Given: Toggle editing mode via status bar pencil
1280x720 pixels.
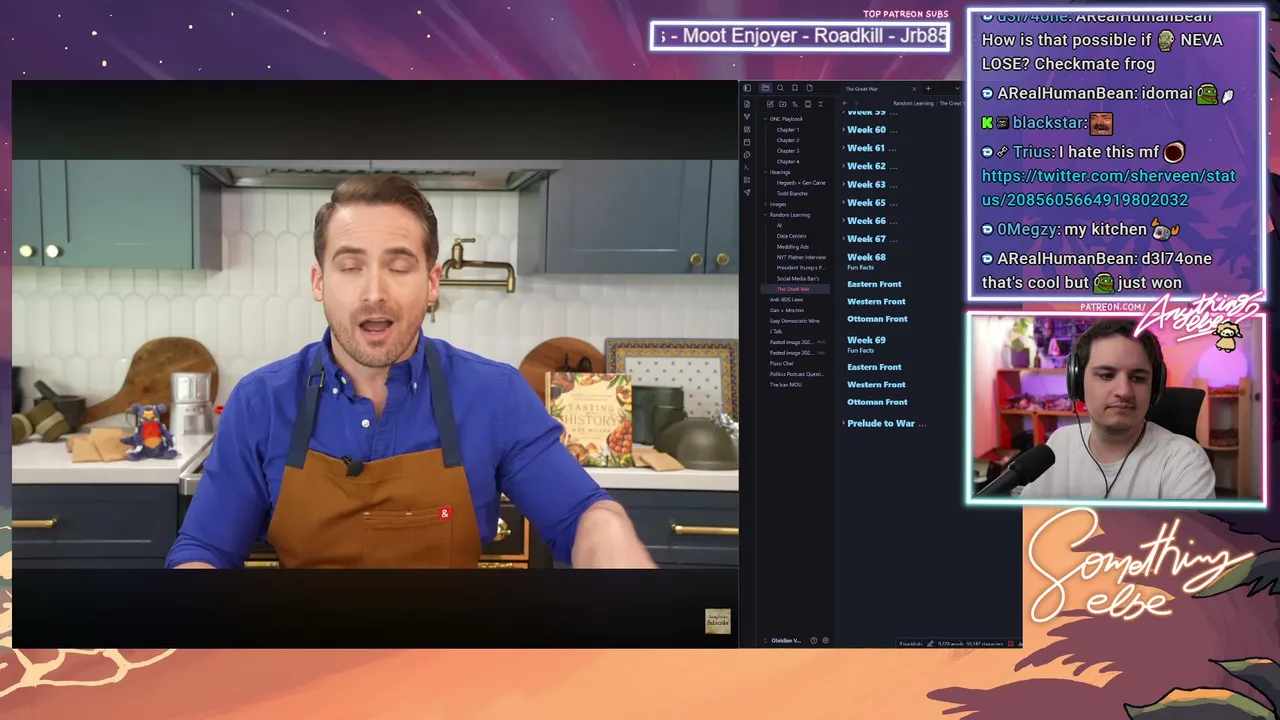Looking at the screenshot, I should (x=930, y=644).
